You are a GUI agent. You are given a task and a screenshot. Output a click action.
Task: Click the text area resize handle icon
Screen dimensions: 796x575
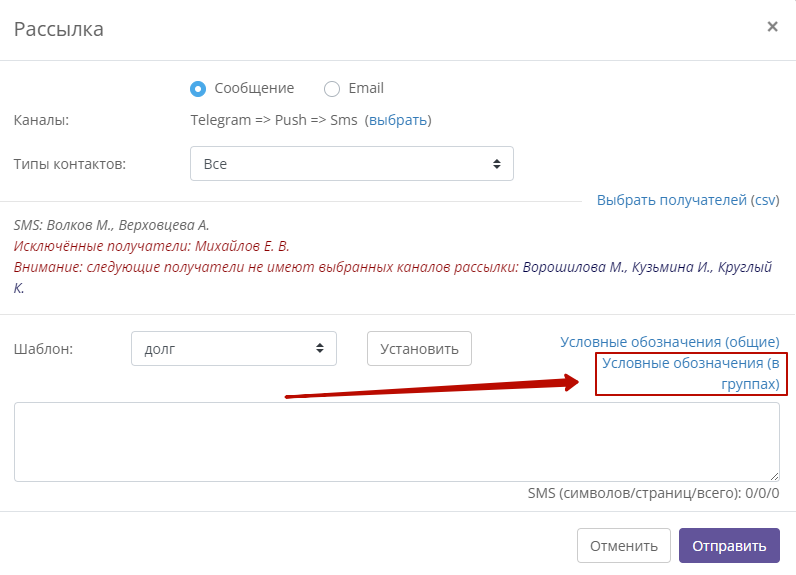coord(774,476)
